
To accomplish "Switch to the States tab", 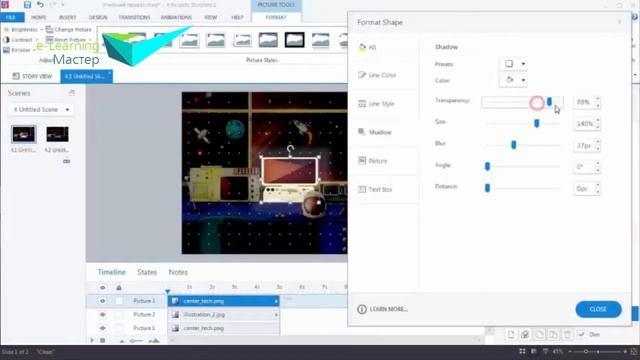I will click(147, 272).
